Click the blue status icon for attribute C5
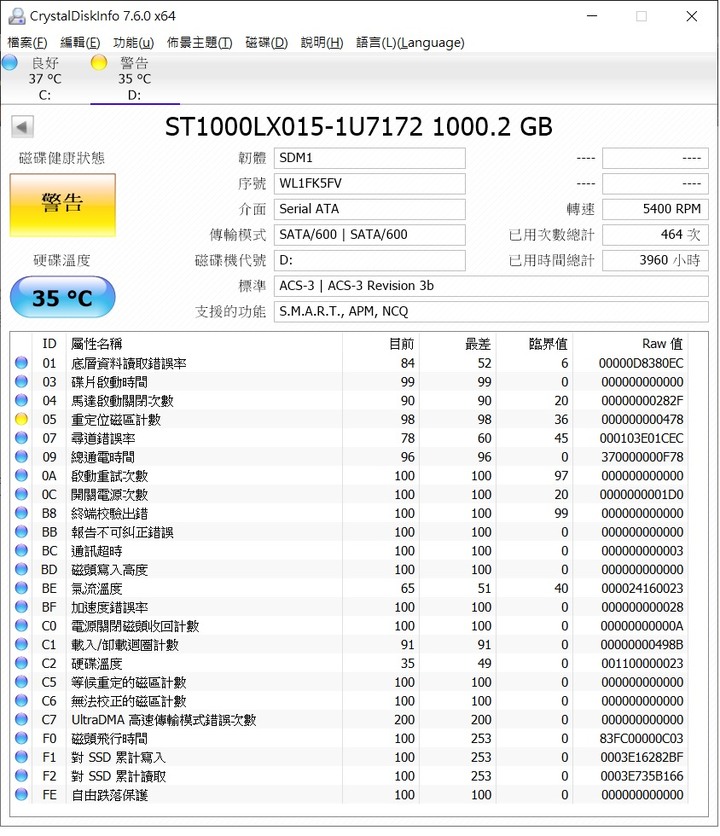 tap(21, 682)
